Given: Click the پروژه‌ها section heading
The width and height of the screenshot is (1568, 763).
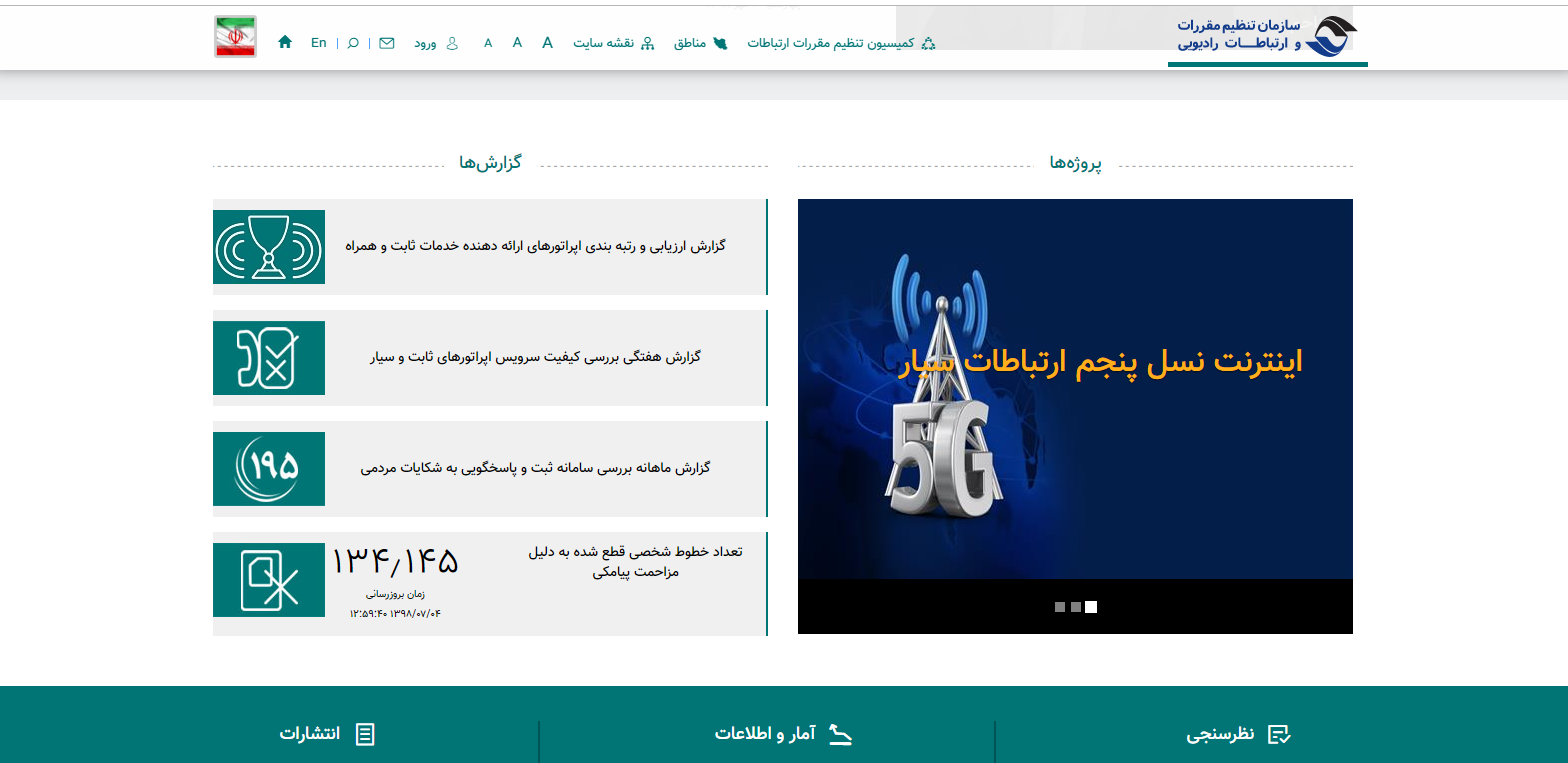Looking at the screenshot, I should [1076, 163].
